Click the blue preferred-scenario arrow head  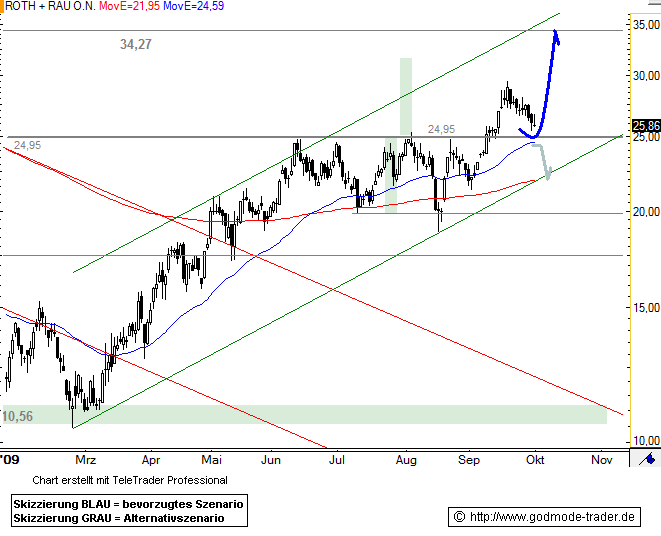click(x=556, y=37)
